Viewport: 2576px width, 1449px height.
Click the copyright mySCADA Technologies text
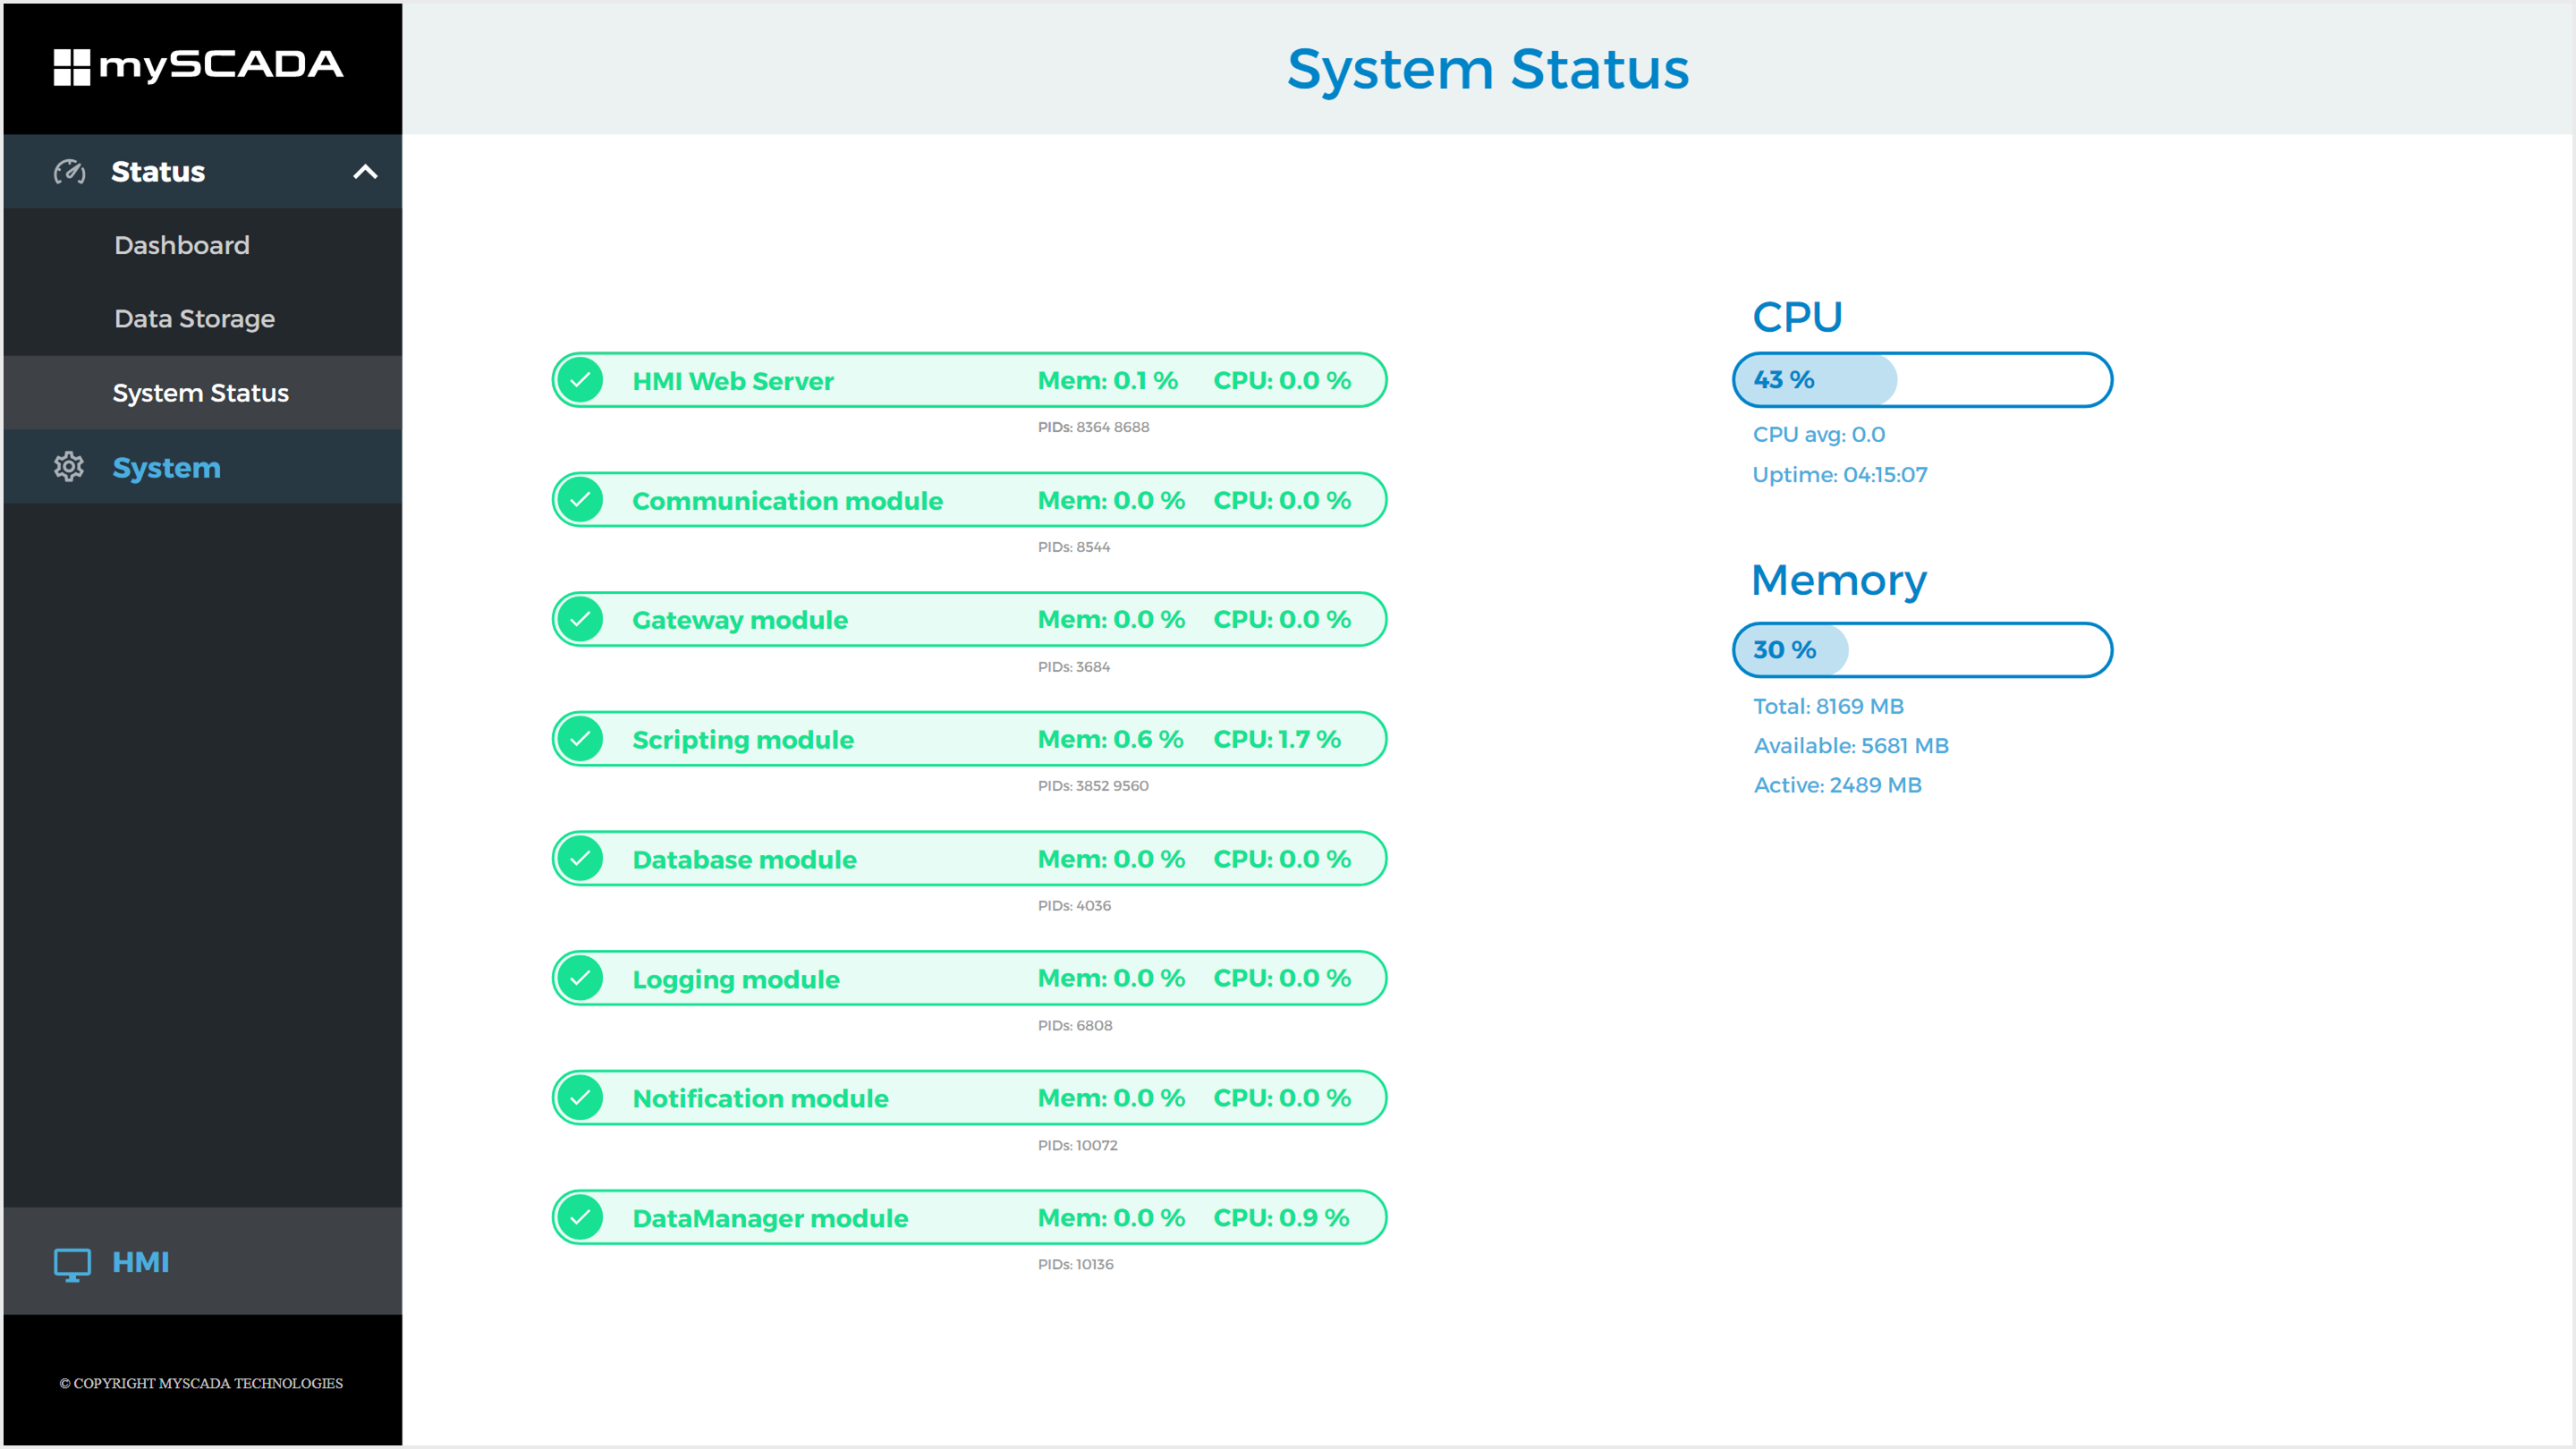coord(201,1384)
